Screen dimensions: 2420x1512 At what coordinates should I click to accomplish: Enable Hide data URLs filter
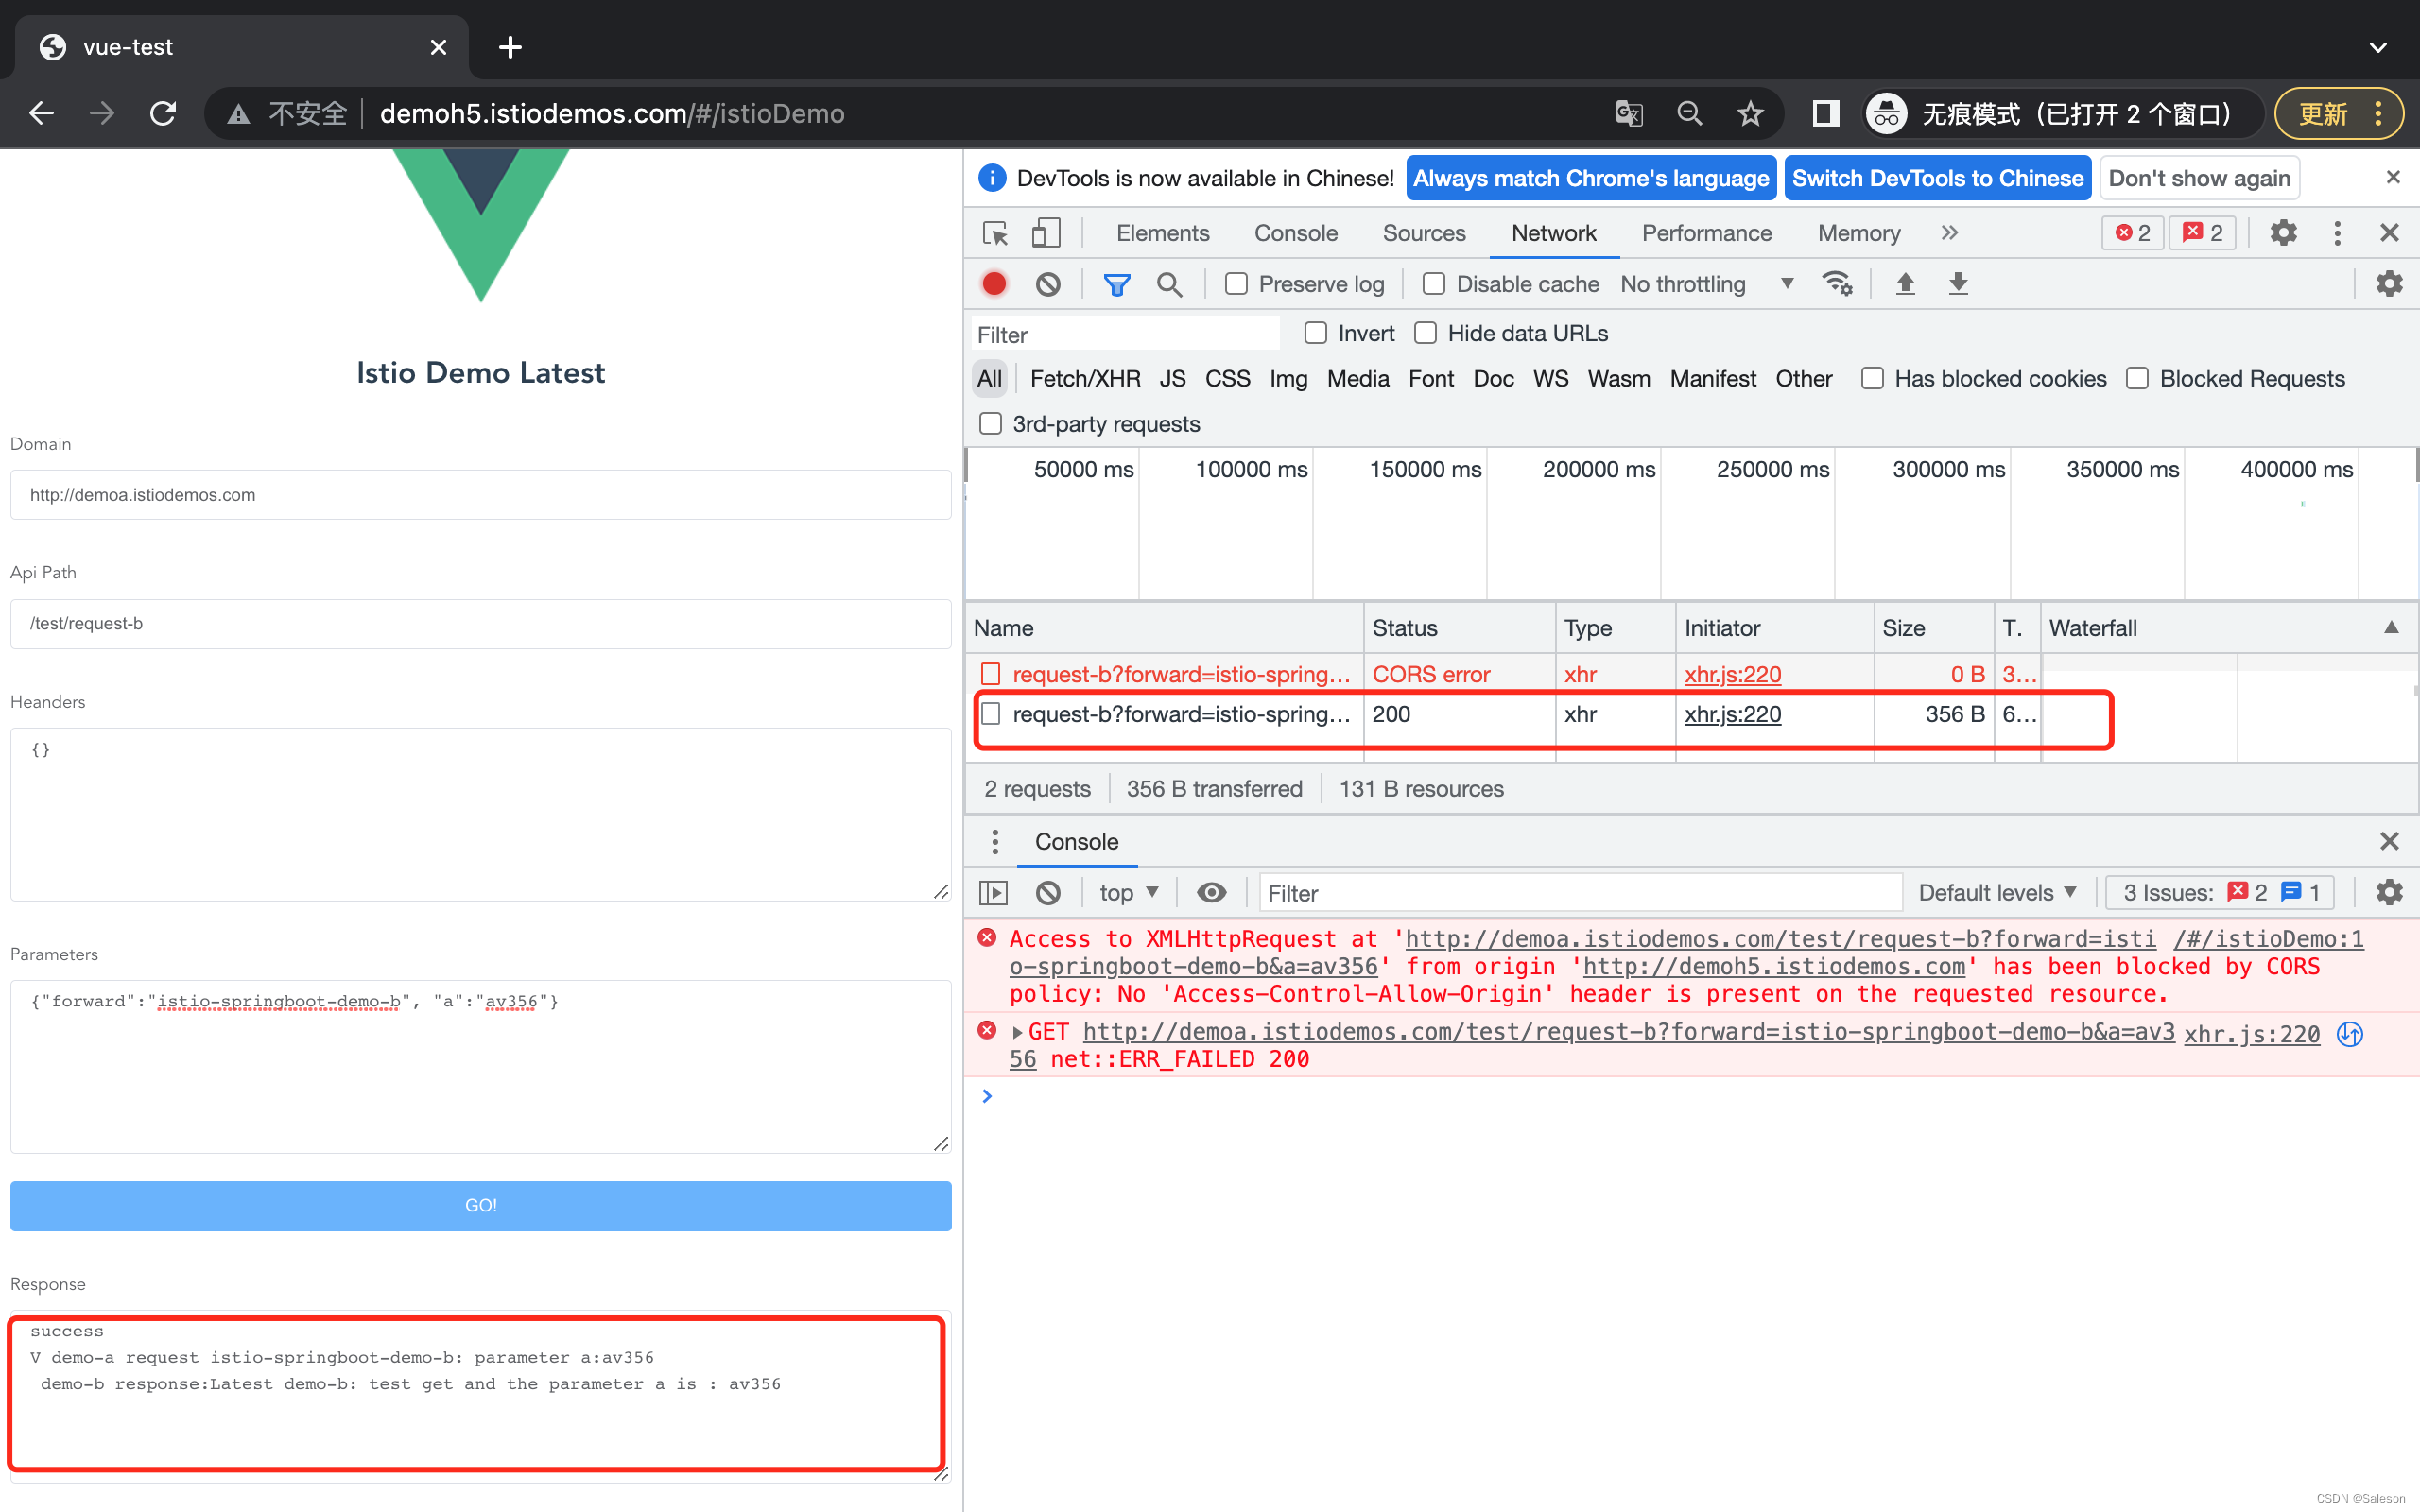pos(1428,335)
